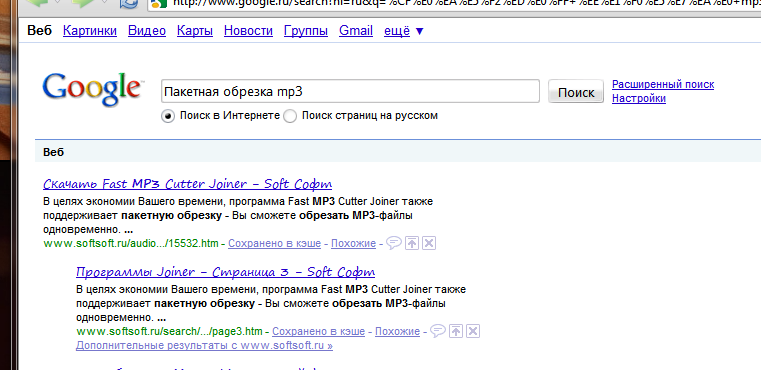Click the bold 'Веб' item in the top navigation
The width and height of the screenshot is (761, 370).
[x=39, y=31]
